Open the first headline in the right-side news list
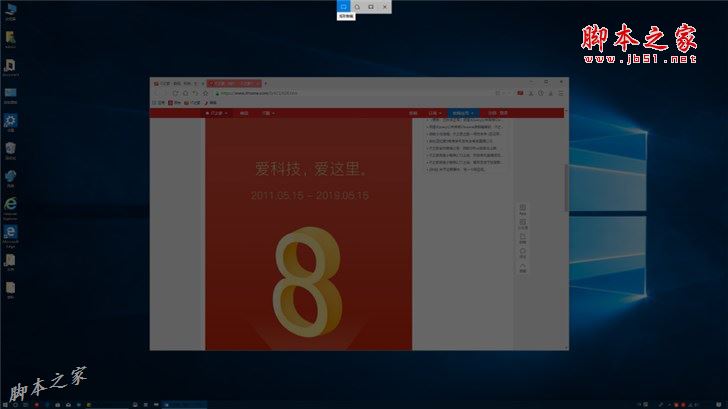The width and height of the screenshot is (728, 409). (x=464, y=120)
